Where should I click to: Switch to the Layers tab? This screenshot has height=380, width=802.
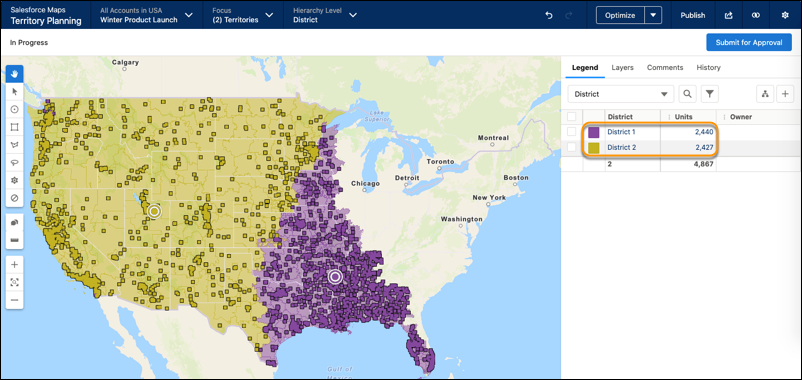pyautogui.click(x=622, y=68)
